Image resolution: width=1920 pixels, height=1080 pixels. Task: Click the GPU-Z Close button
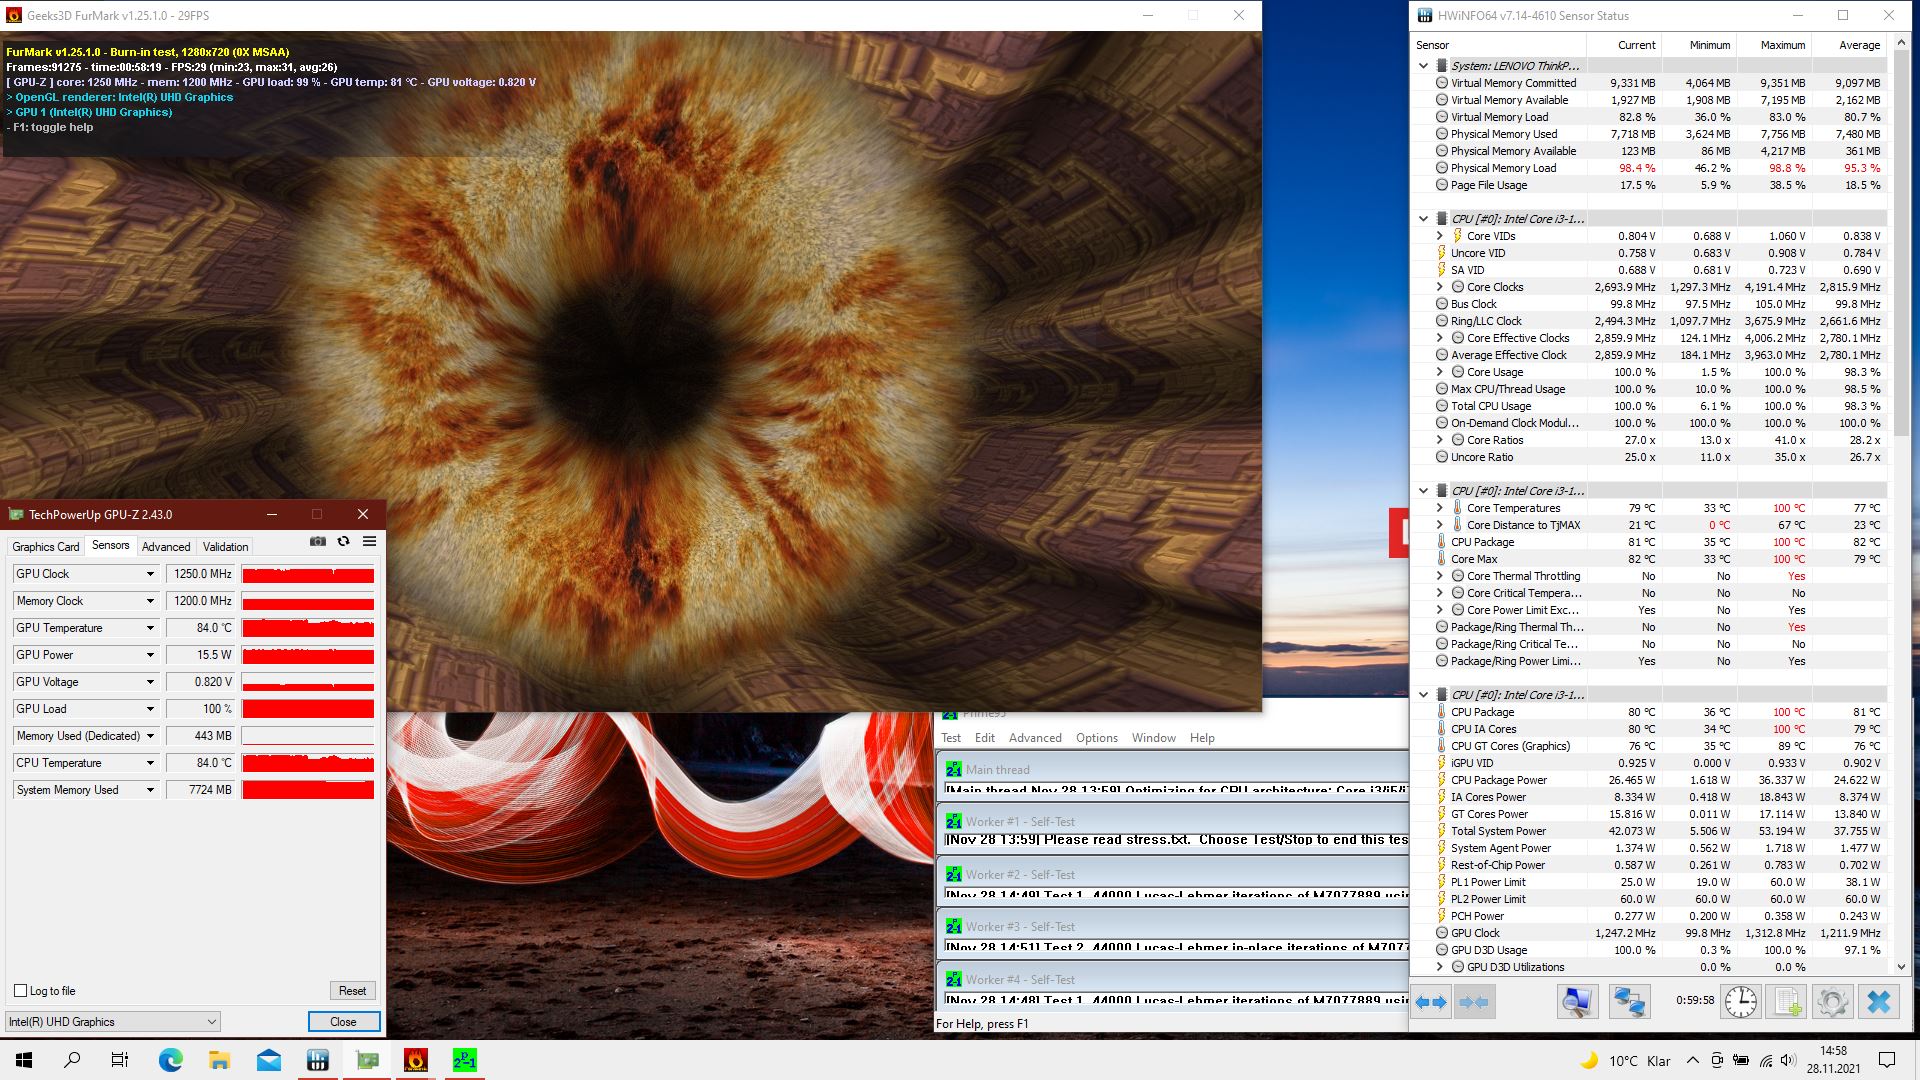(x=343, y=1022)
